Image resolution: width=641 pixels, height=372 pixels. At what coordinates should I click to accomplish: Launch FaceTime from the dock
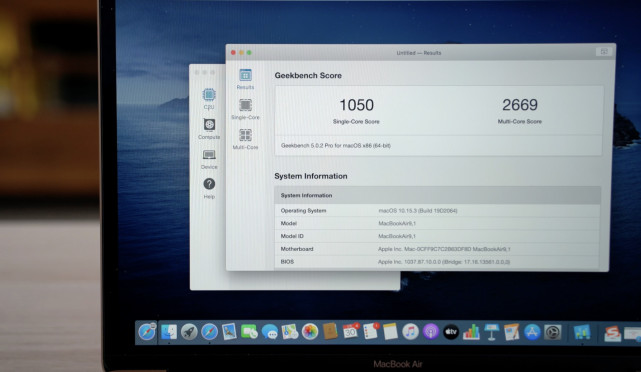tap(249, 332)
